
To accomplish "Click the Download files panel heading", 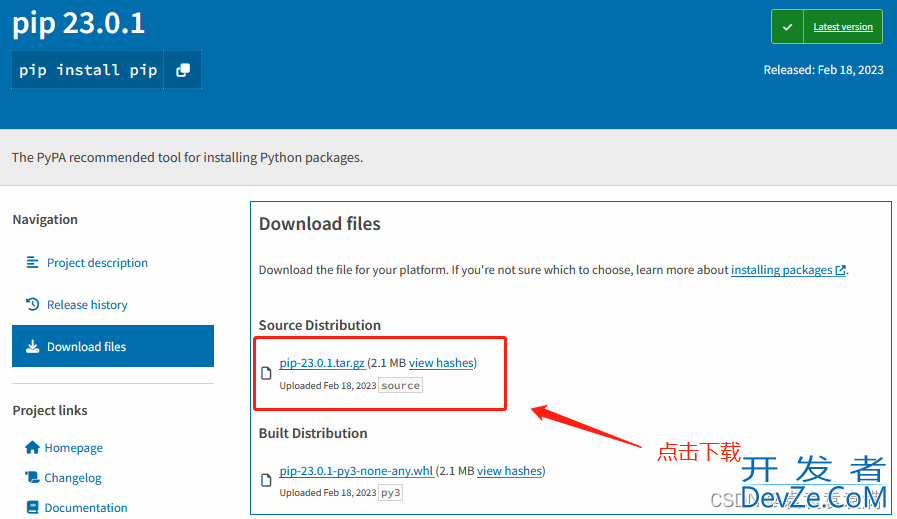I will [319, 224].
